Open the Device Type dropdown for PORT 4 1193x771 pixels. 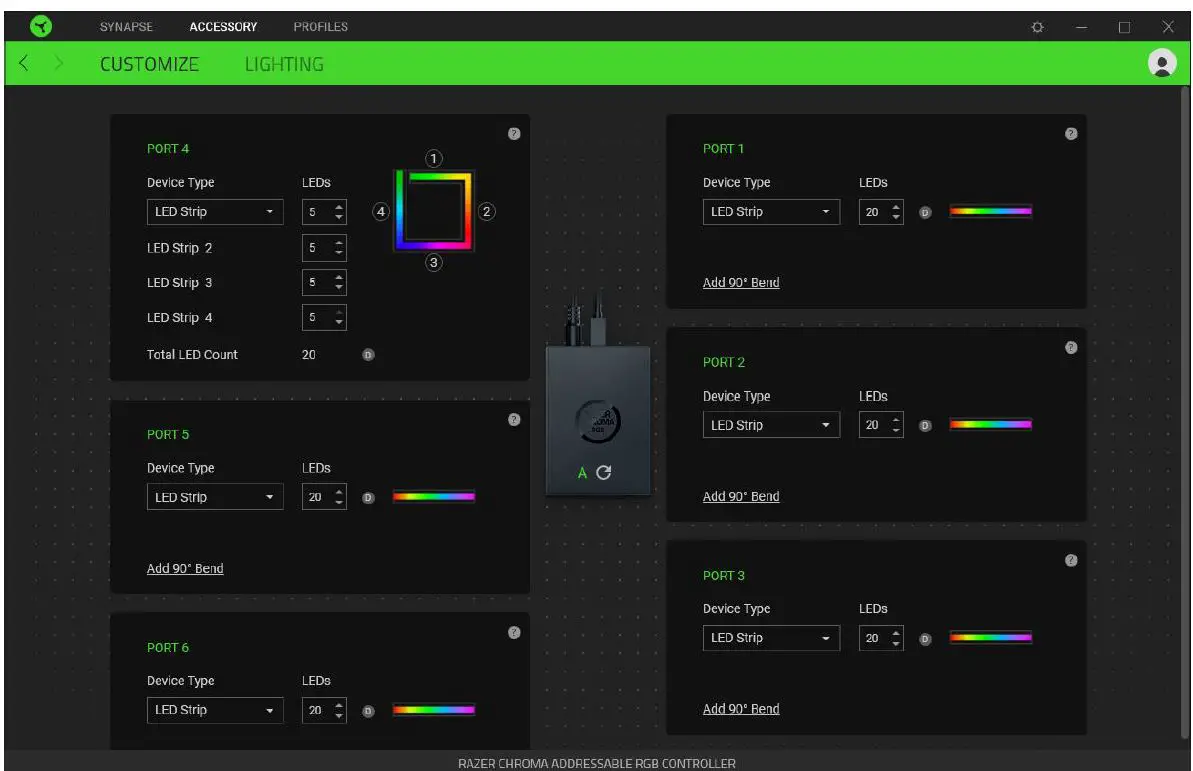(214, 211)
